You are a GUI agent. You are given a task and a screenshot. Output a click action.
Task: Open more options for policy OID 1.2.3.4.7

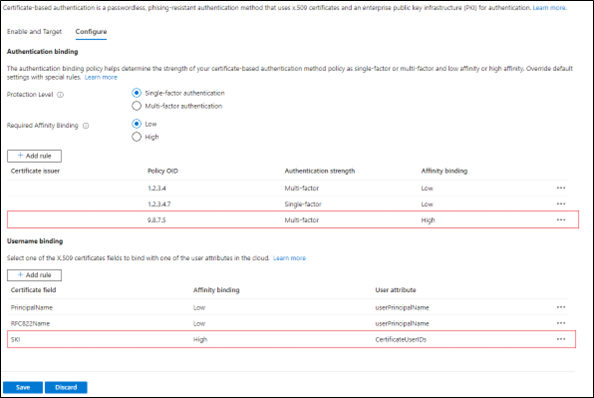click(561, 204)
